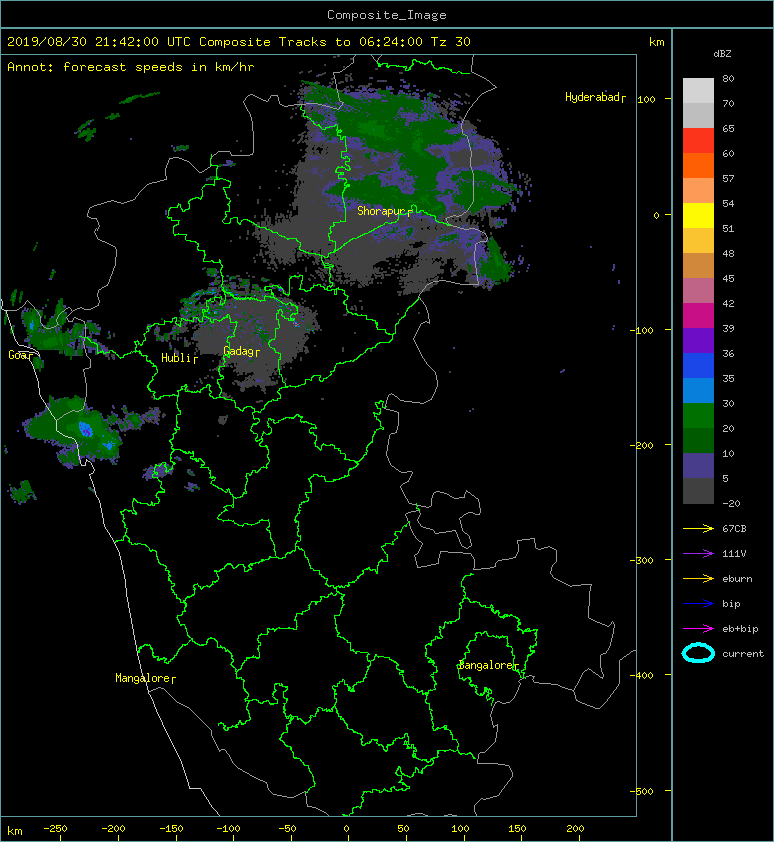Image resolution: width=774 pixels, height=842 pixels.
Task: Click the cyan current ellipse icon
Action: click(698, 653)
